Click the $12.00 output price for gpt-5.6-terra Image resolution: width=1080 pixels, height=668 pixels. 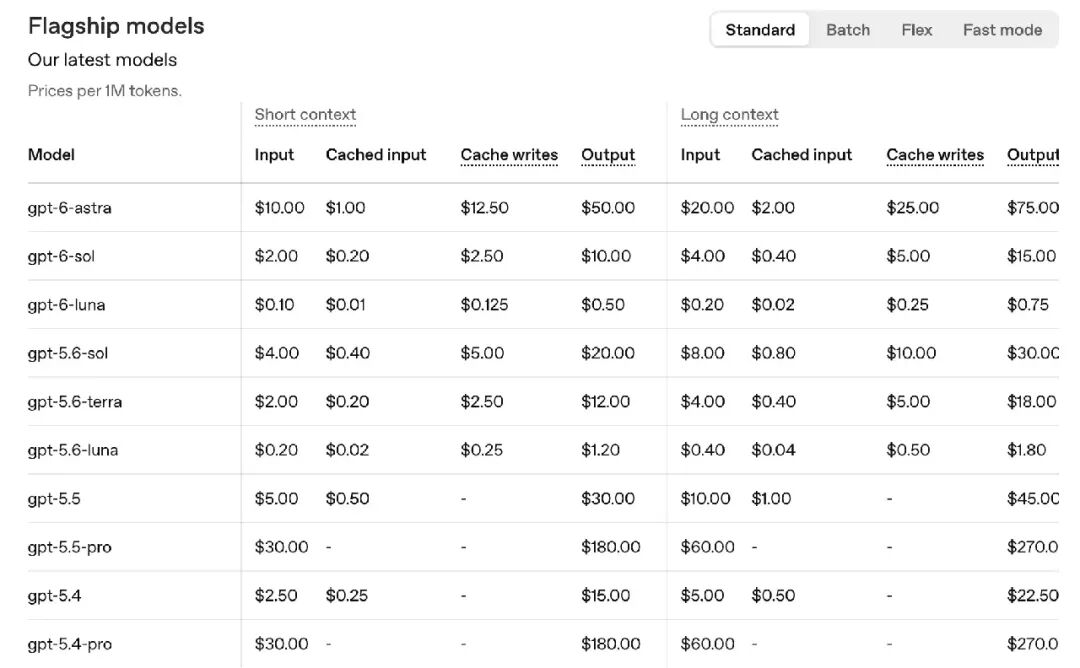[605, 401]
